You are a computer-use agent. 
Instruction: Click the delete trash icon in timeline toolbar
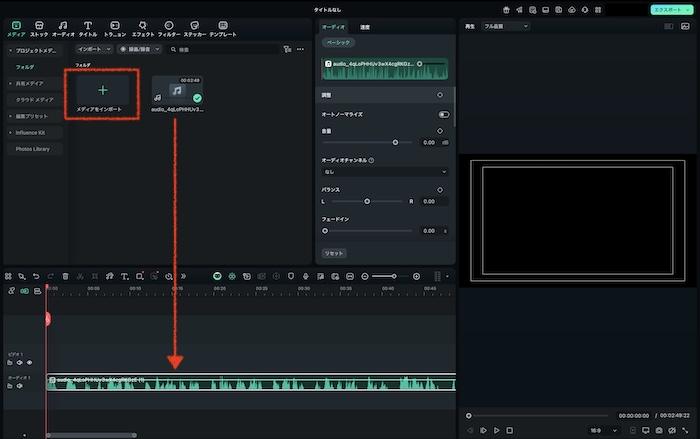click(x=65, y=276)
